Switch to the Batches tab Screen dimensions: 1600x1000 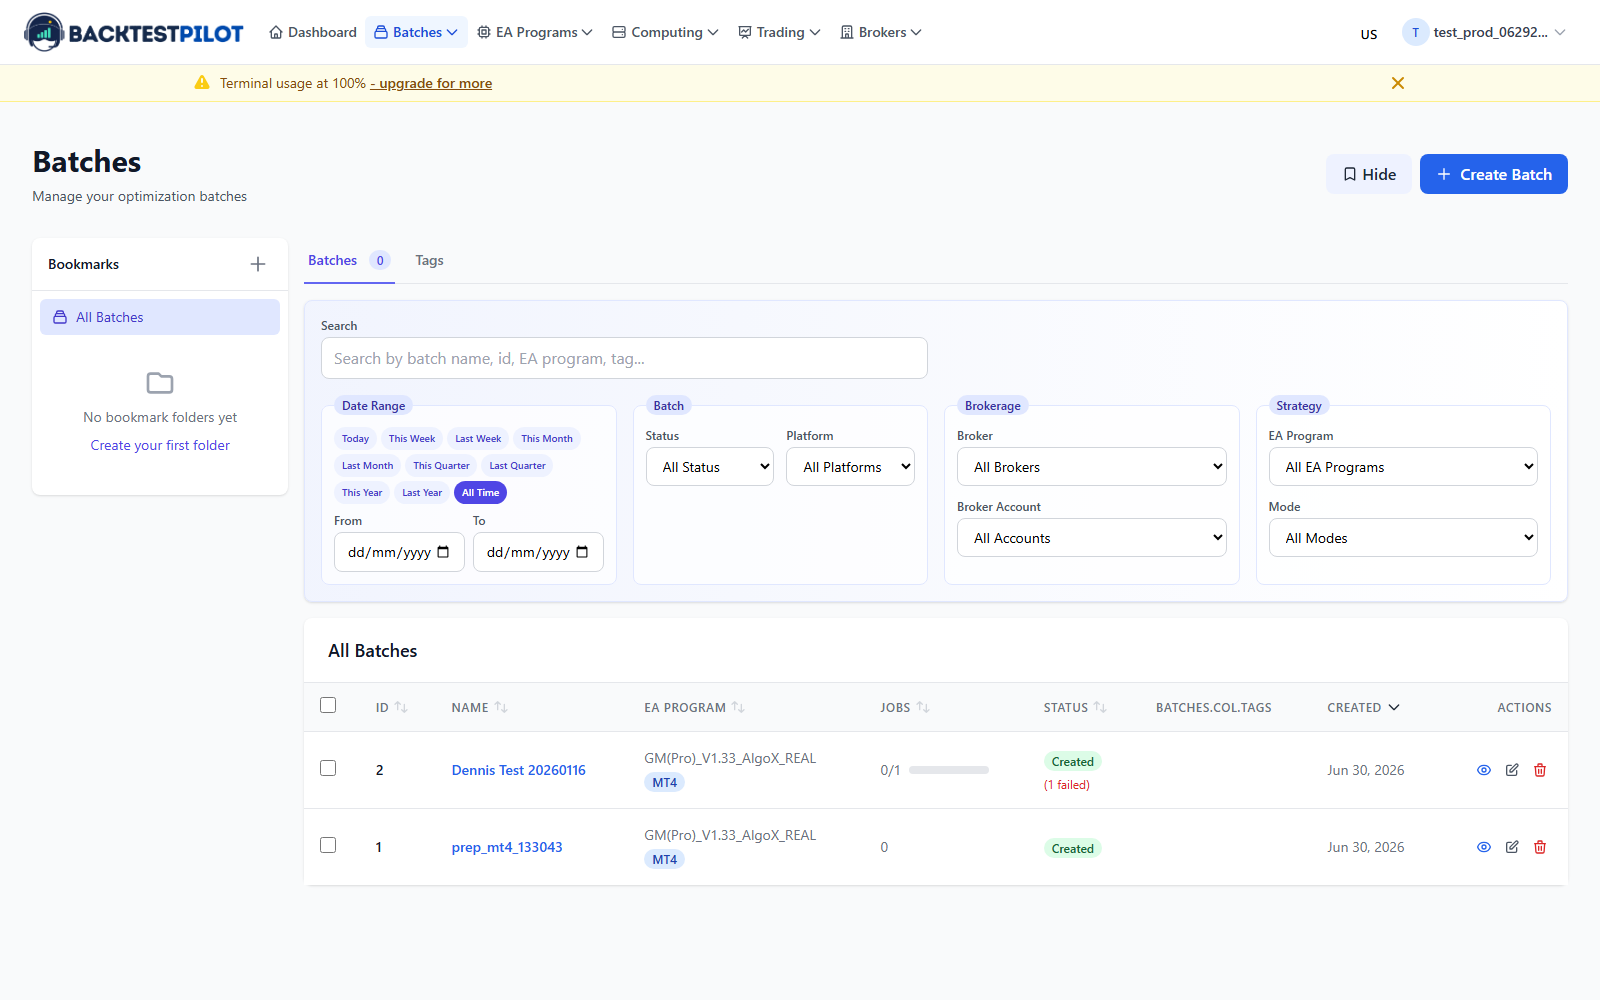[x=349, y=260]
